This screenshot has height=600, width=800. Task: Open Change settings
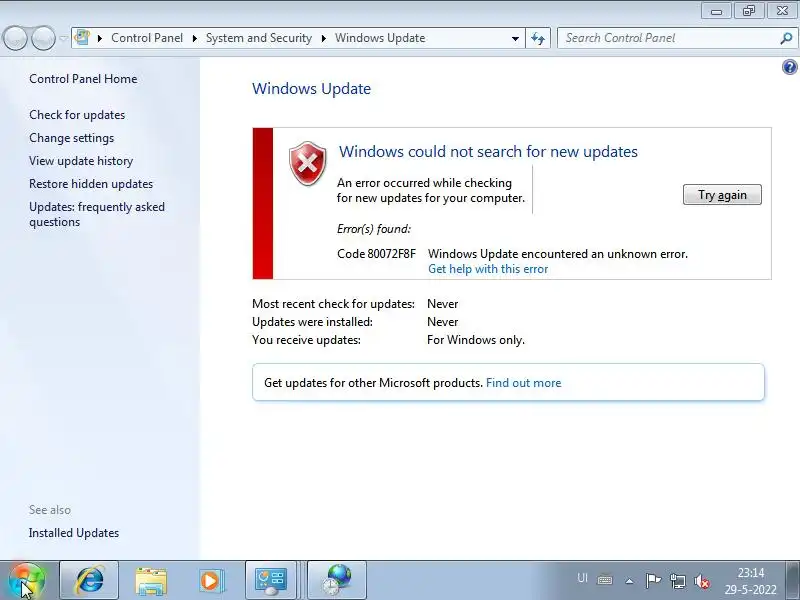pos(71,138)
